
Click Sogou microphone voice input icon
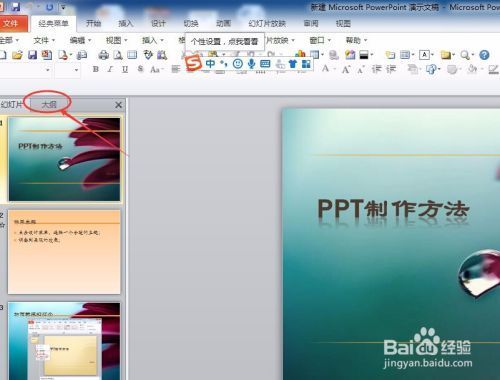[251, 63]
